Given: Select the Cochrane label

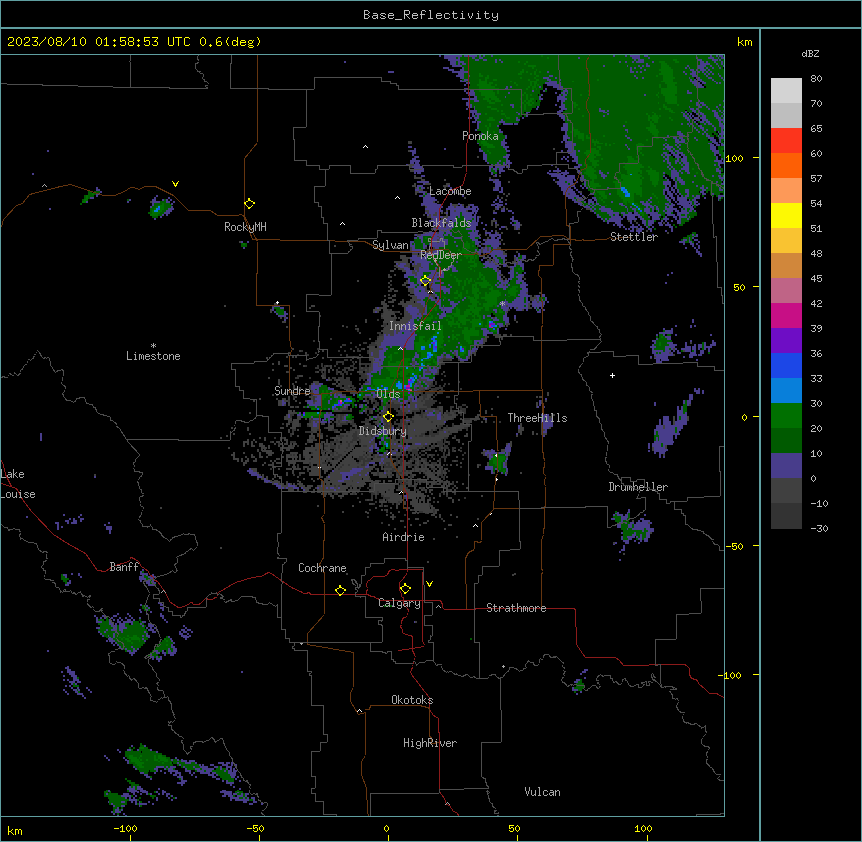Looking at the screenshot, I should tap(322, 568).
